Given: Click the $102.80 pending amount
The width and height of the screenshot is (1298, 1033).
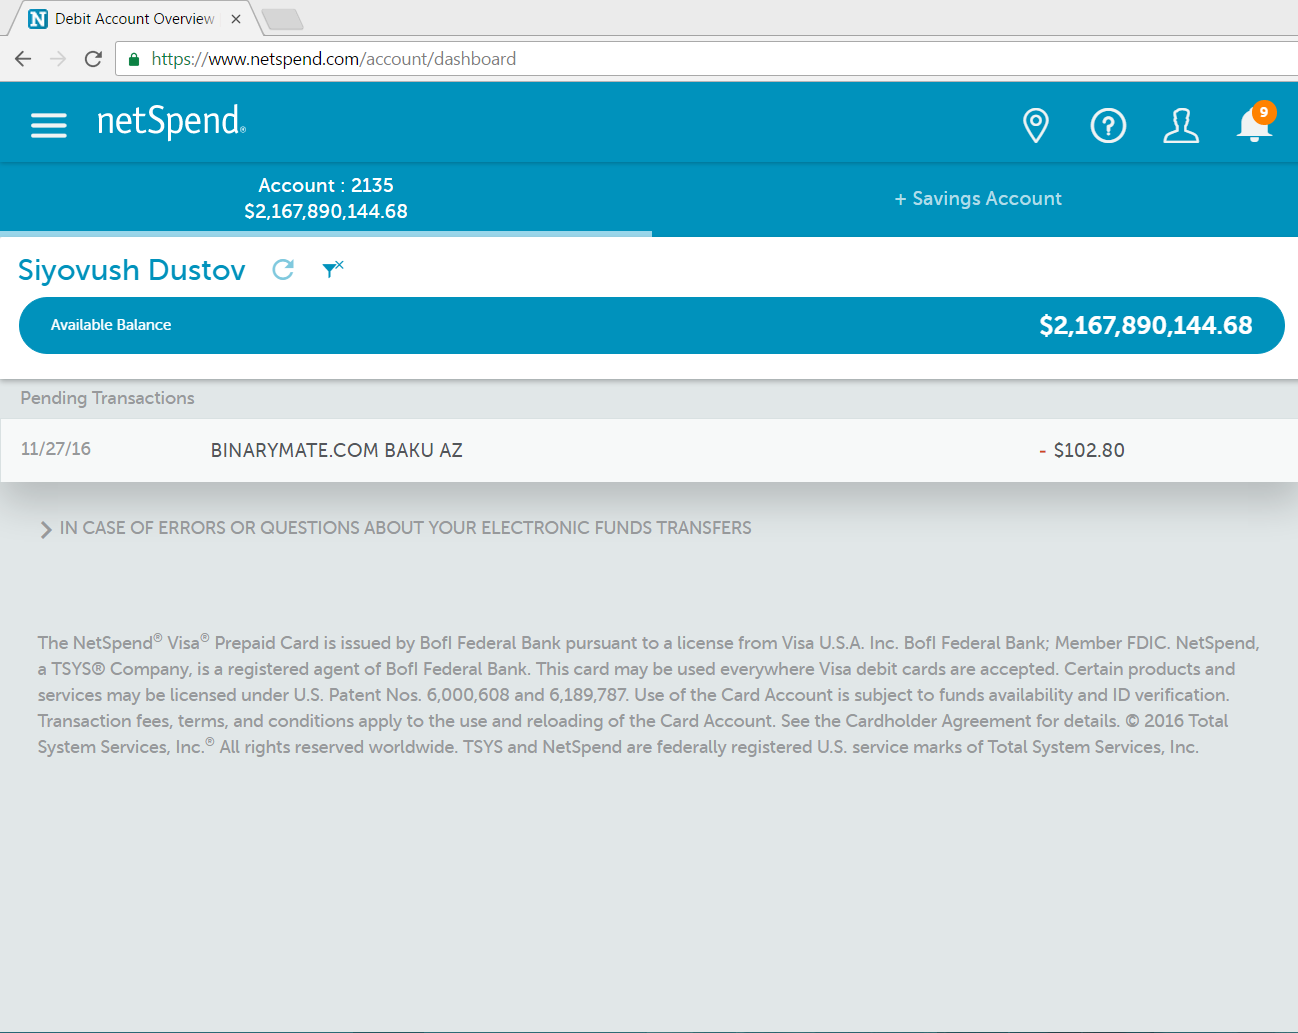Looking at the screenshot, I should point(1082,450).
